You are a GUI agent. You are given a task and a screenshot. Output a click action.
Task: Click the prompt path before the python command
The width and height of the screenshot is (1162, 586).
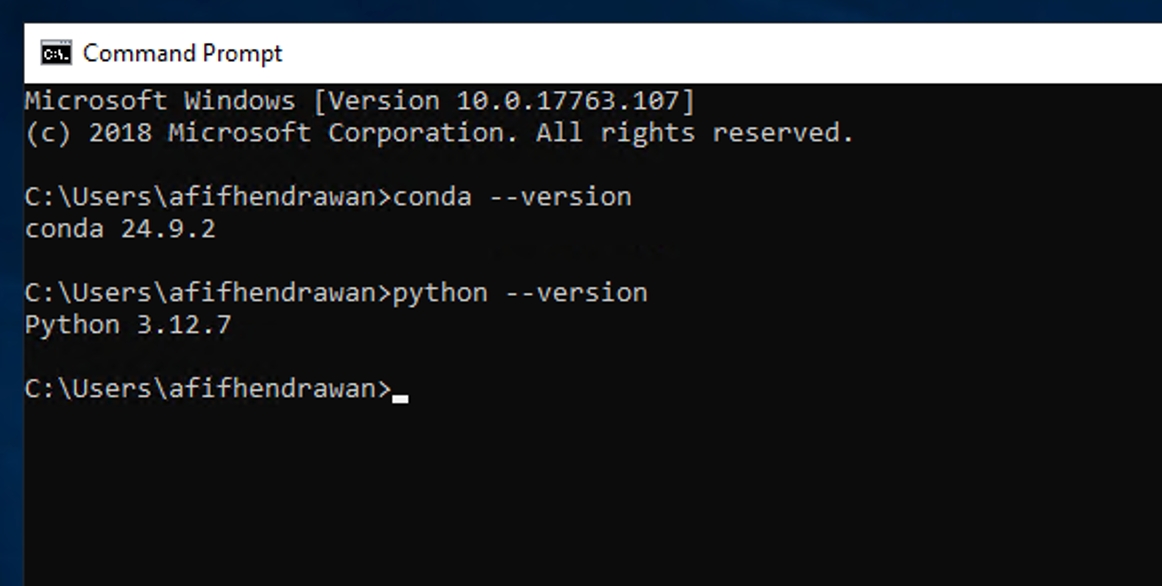click(207, 293)
